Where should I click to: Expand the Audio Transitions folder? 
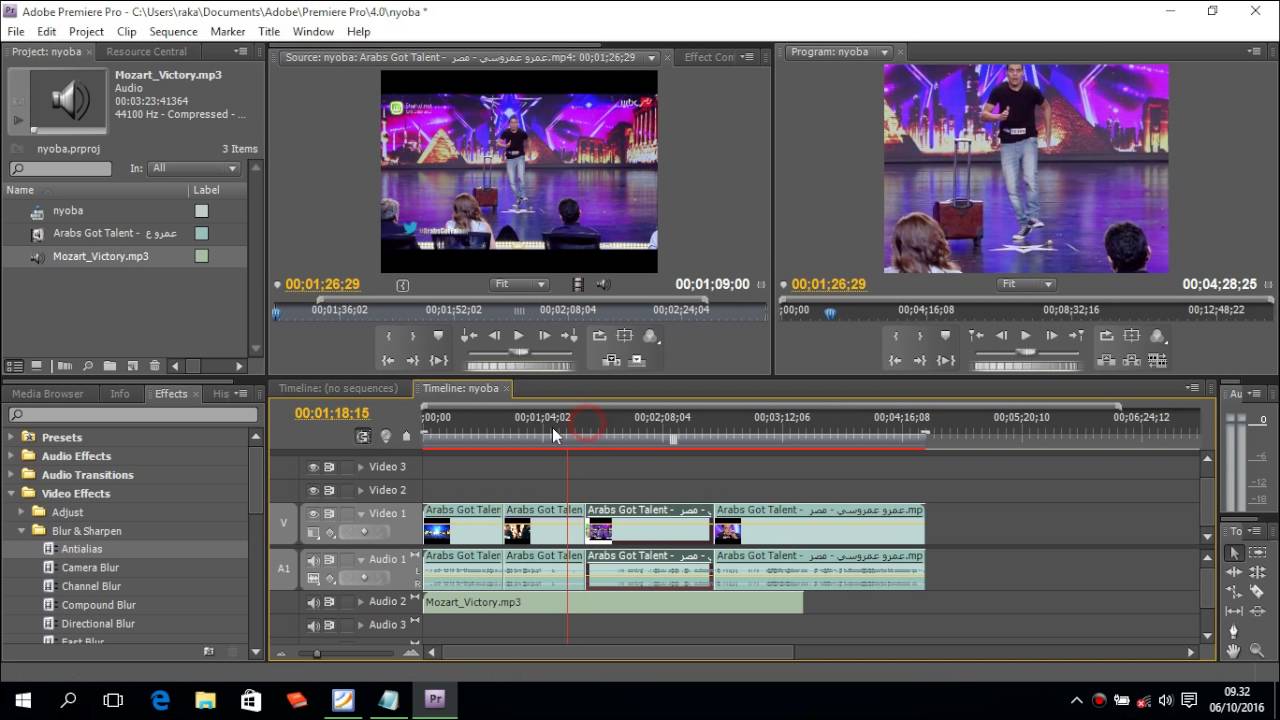(x=12, y=475)
